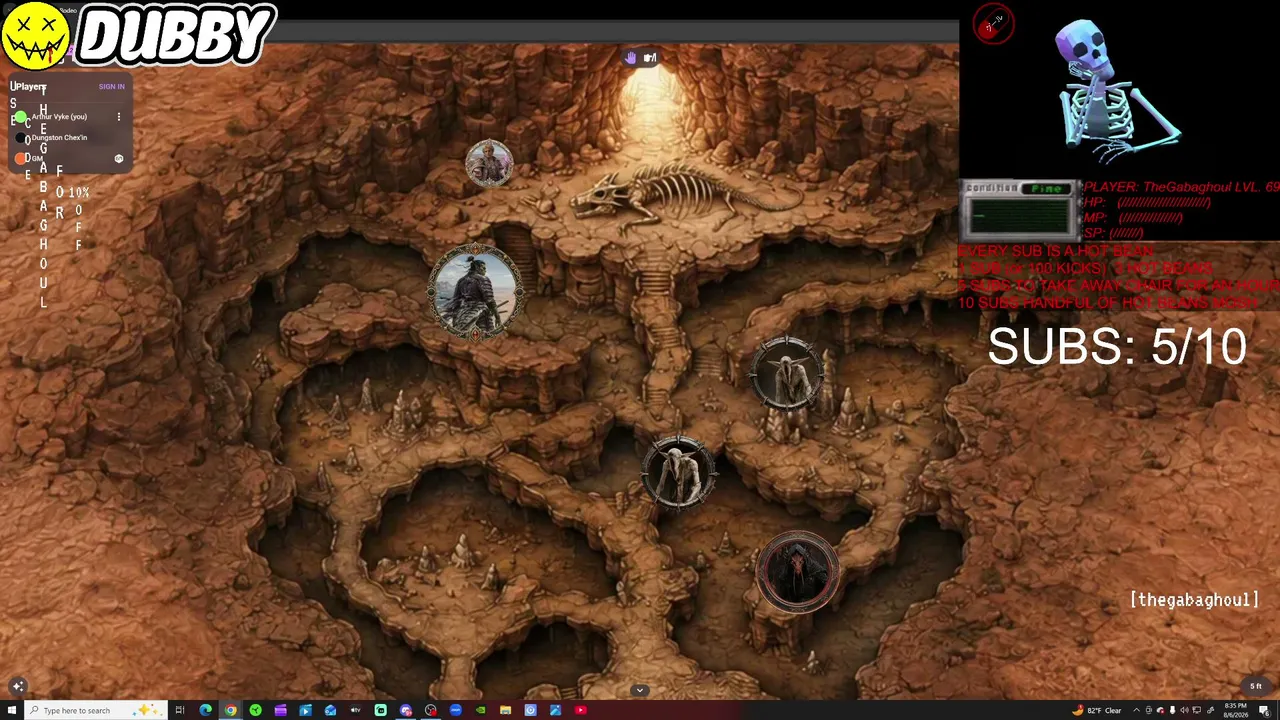This screenshot has height=720, width=1280.
Task: Open the Nvidia app on the taskbar
Action: (481, 710)
